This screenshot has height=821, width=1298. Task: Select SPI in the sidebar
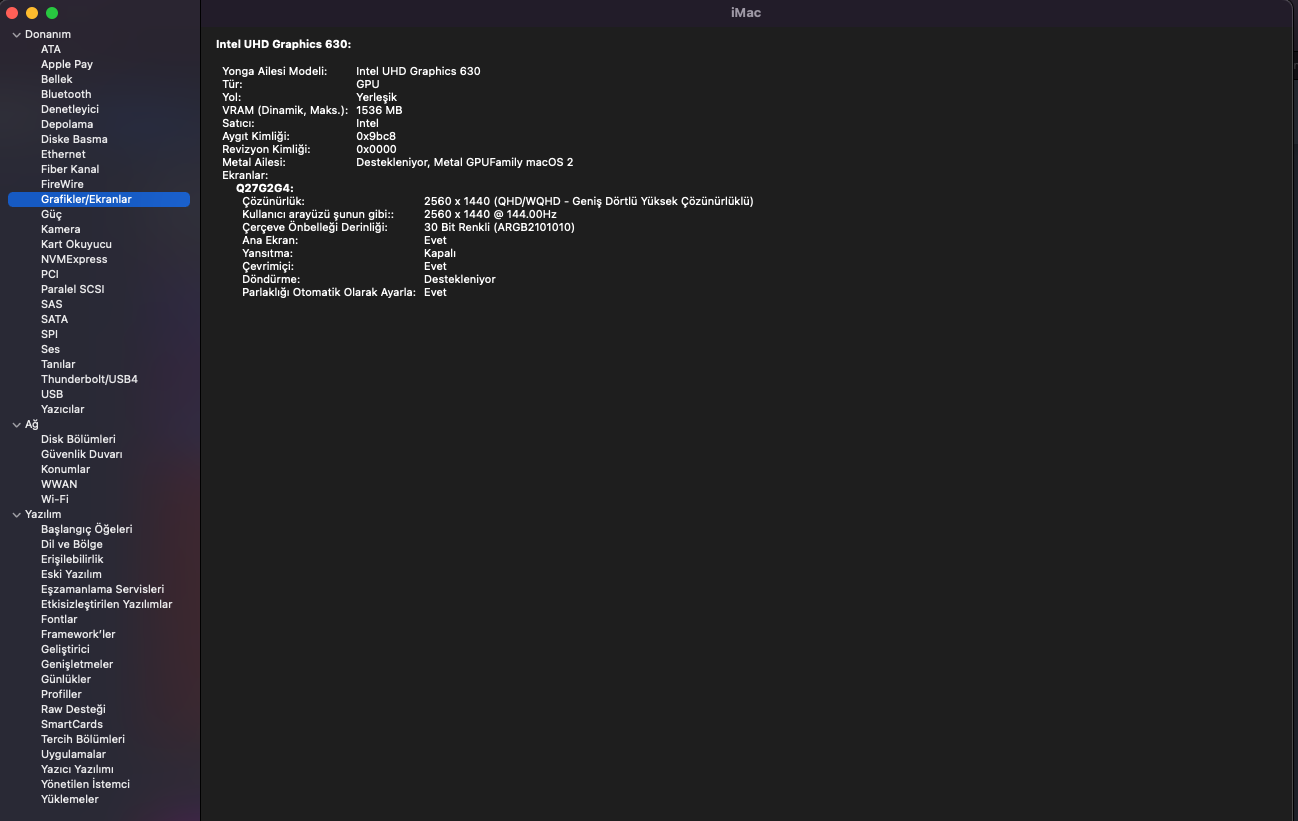[x=49, y=334]
